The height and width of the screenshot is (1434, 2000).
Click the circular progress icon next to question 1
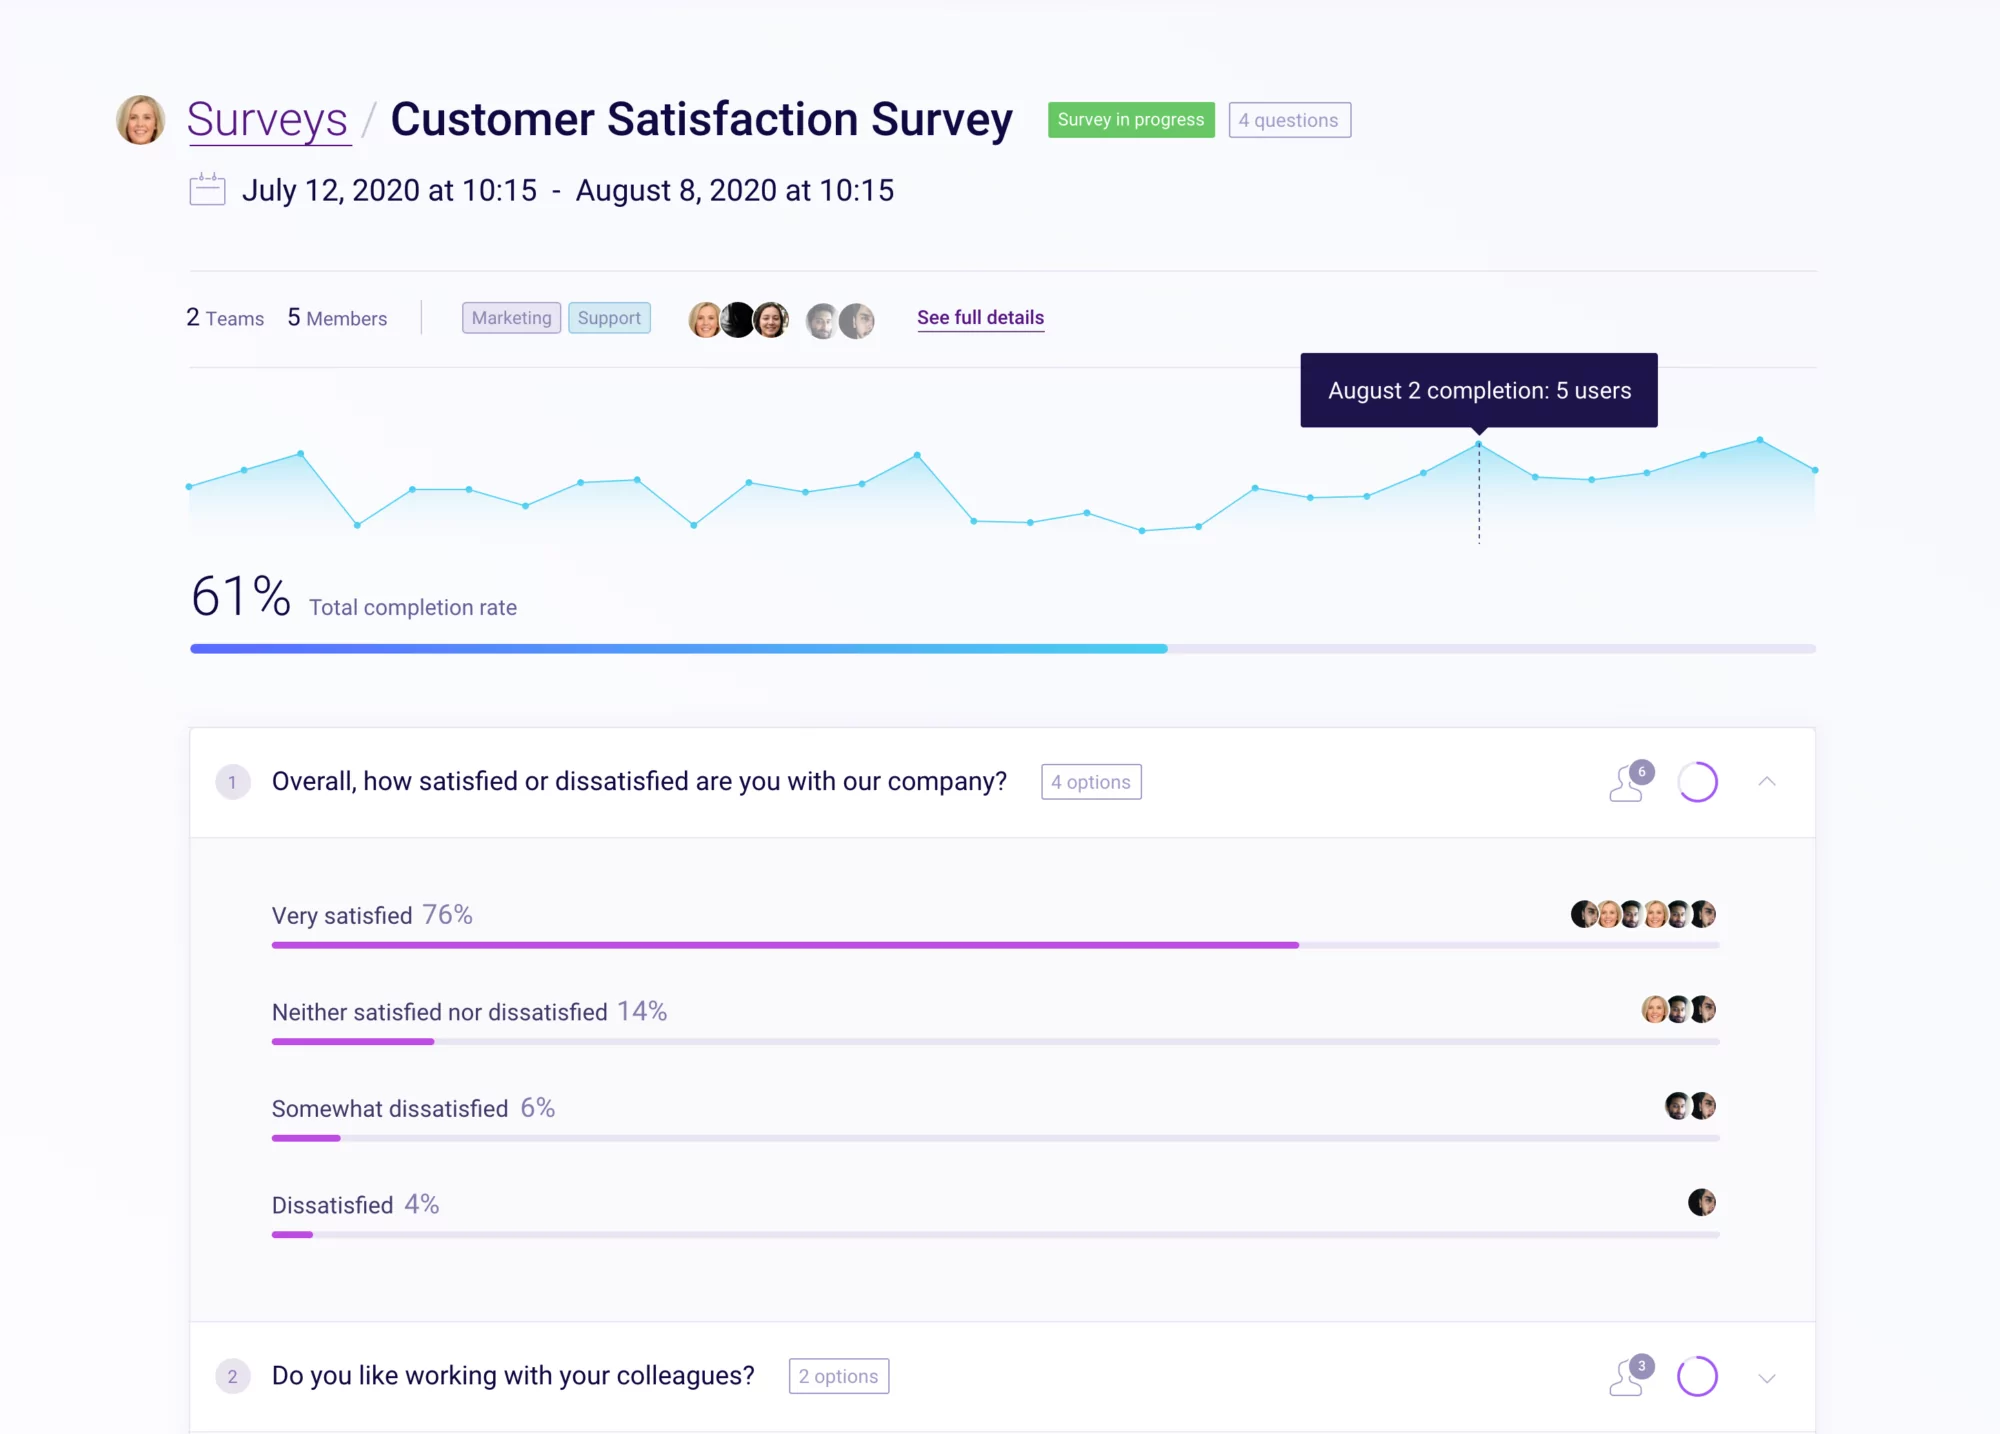click(x=1697, y=781)
